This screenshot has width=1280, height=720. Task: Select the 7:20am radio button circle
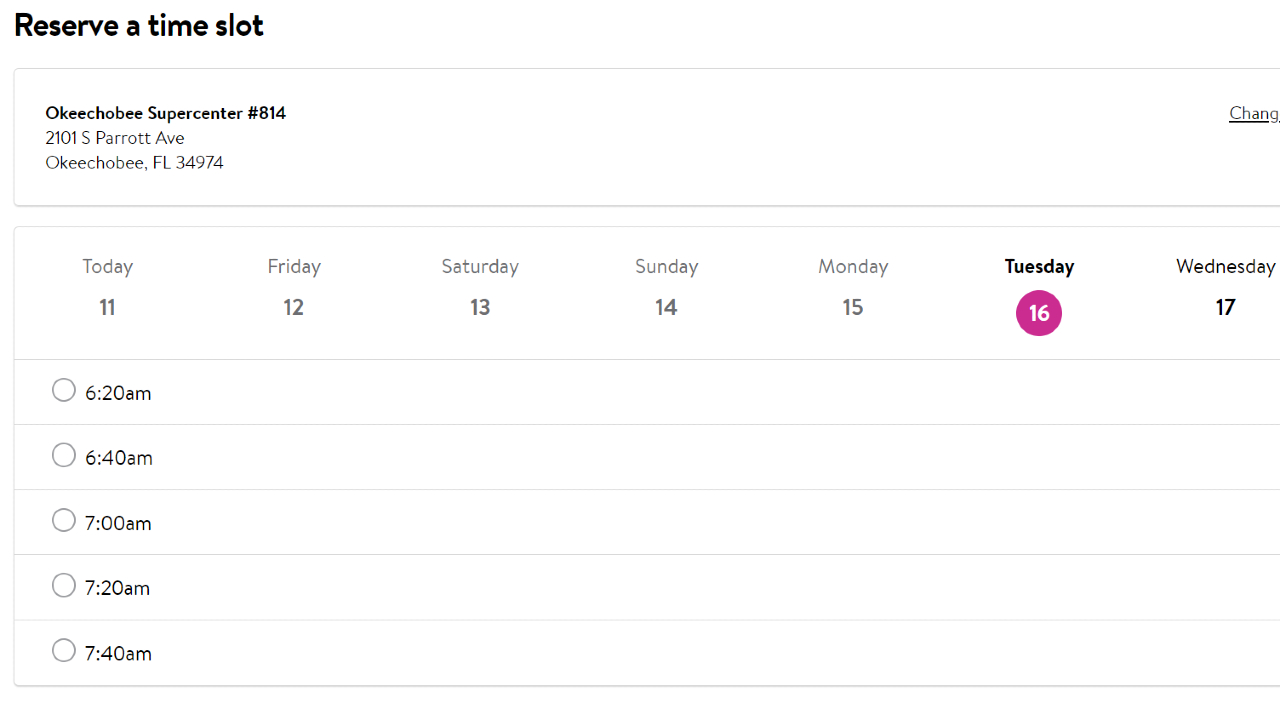coord(64,585)
